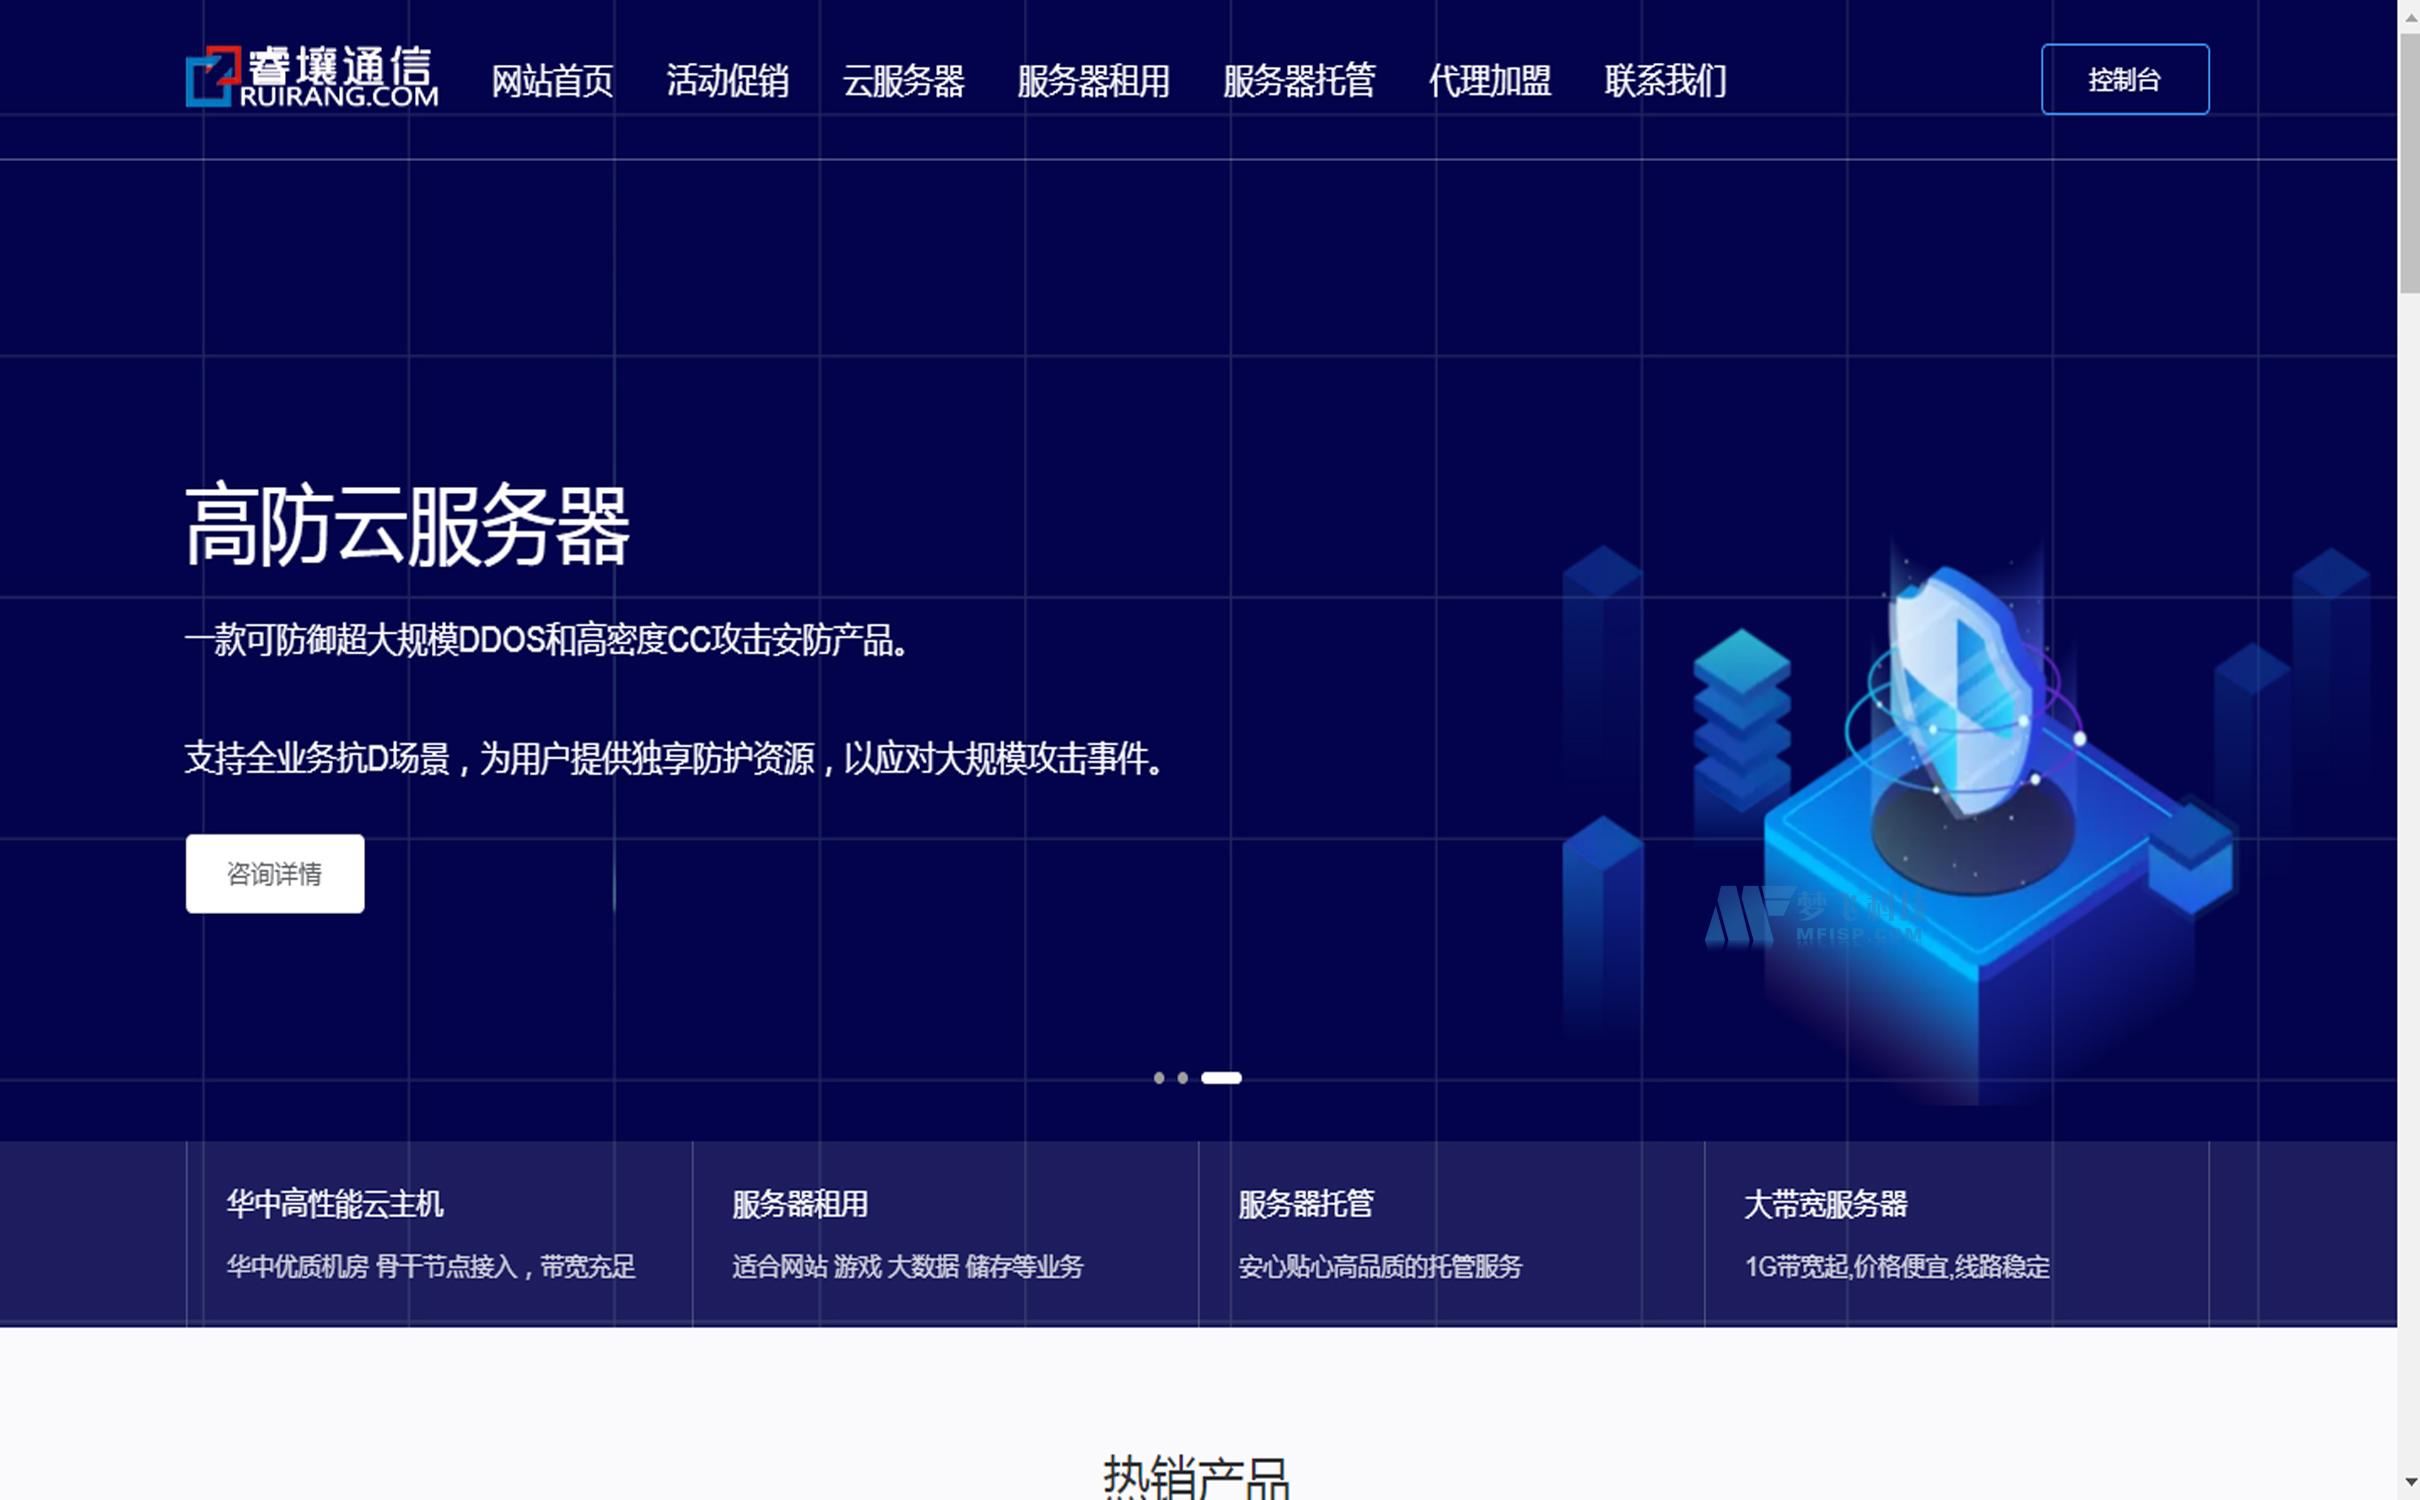The width and height of the screenshot is (2420, 1500).
Task: Select 云服务器 from the navigation bar
Action: (905, 82)
